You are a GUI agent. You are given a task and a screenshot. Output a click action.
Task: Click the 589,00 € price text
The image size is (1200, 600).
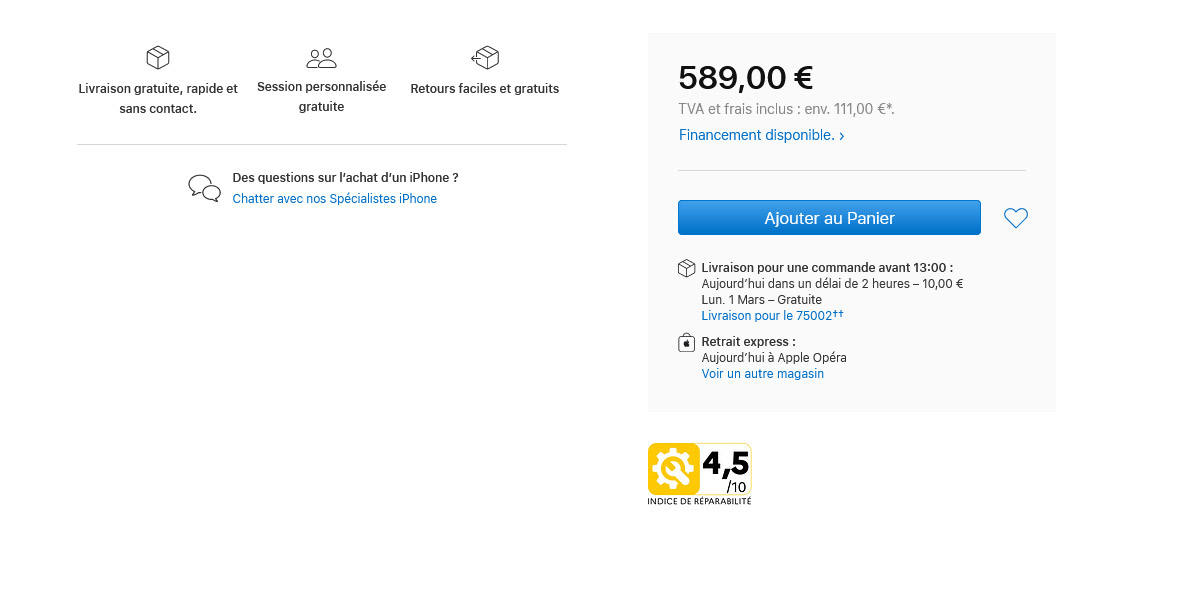click(745, 77)
